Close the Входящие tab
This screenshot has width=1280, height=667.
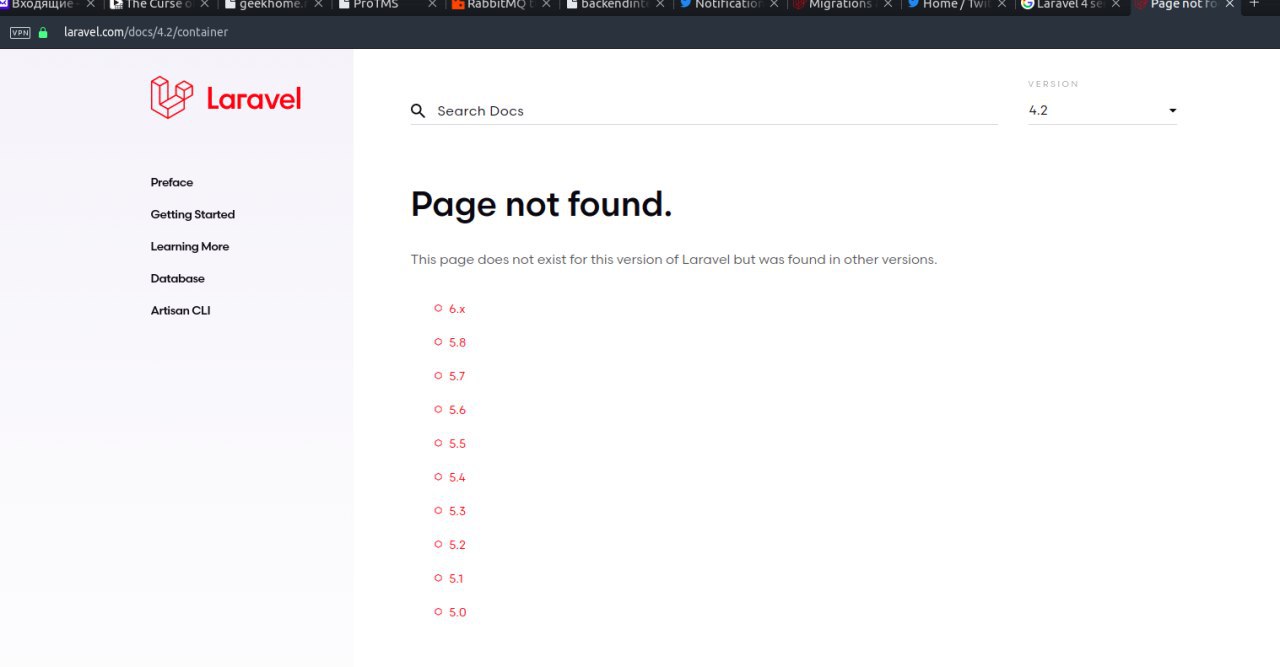(91, 4)
